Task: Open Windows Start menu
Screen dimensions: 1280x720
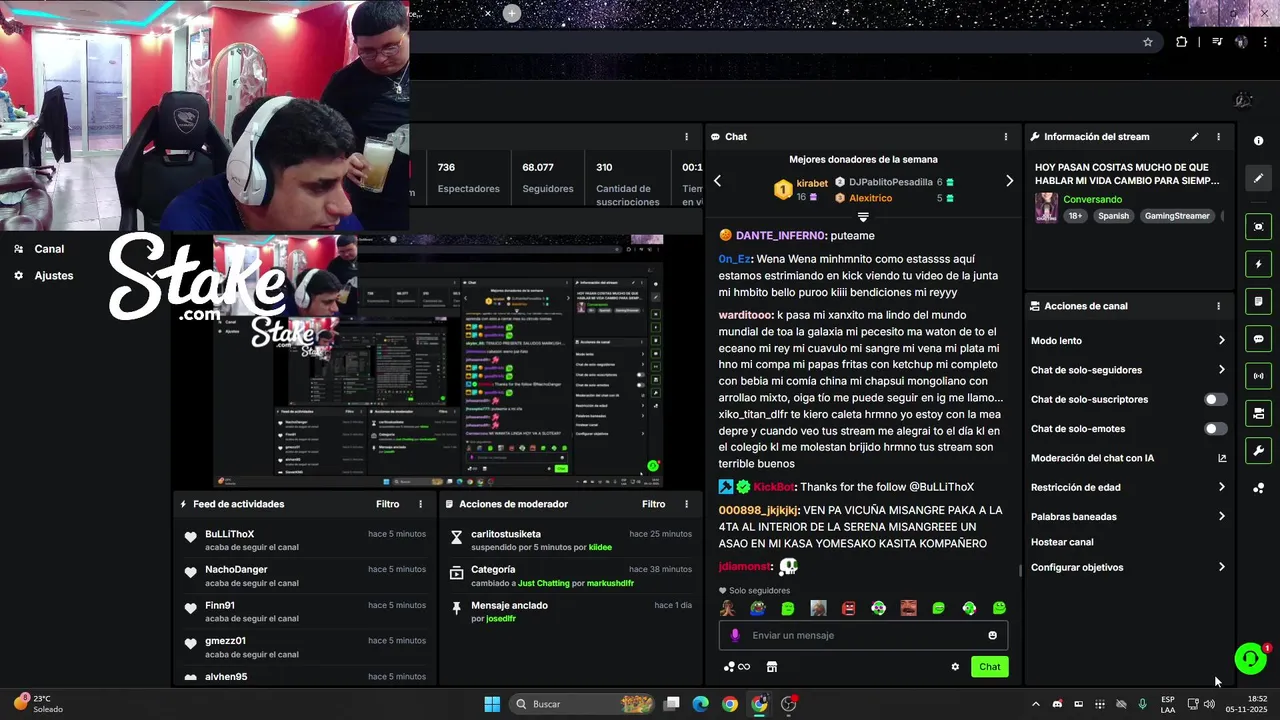Action: pos(492,704)
